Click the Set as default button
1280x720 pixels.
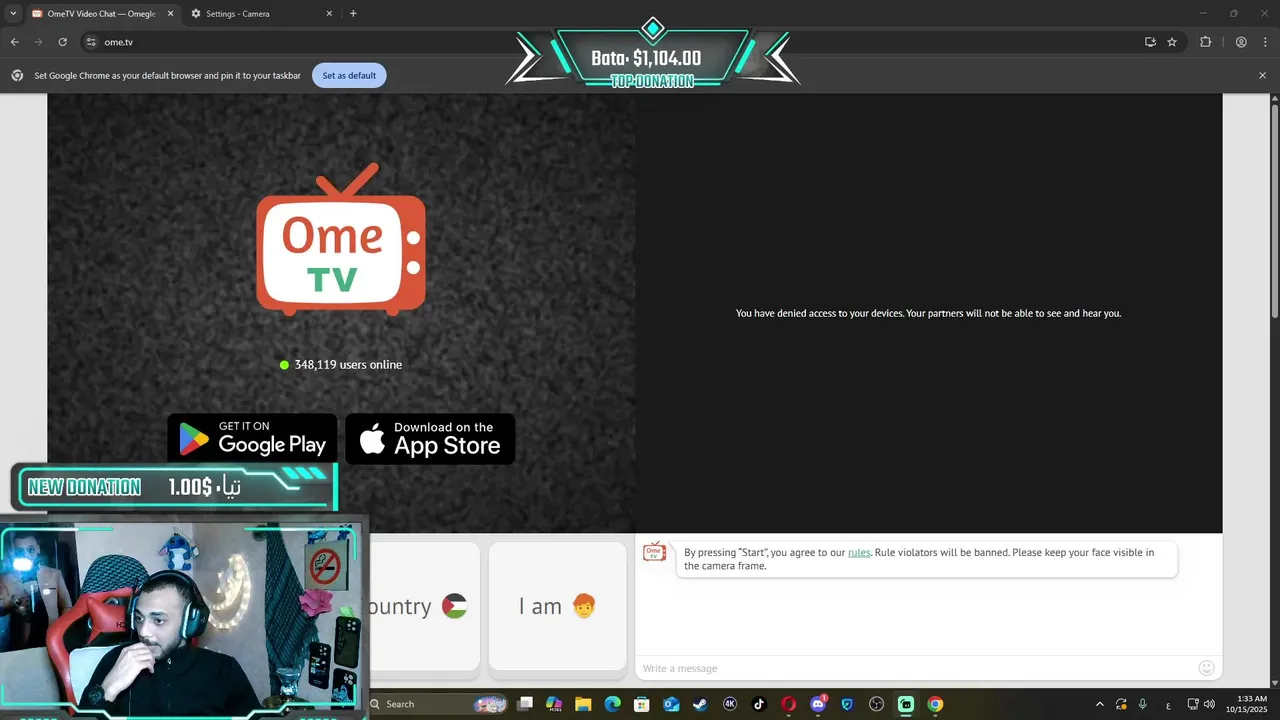point(349,75)
